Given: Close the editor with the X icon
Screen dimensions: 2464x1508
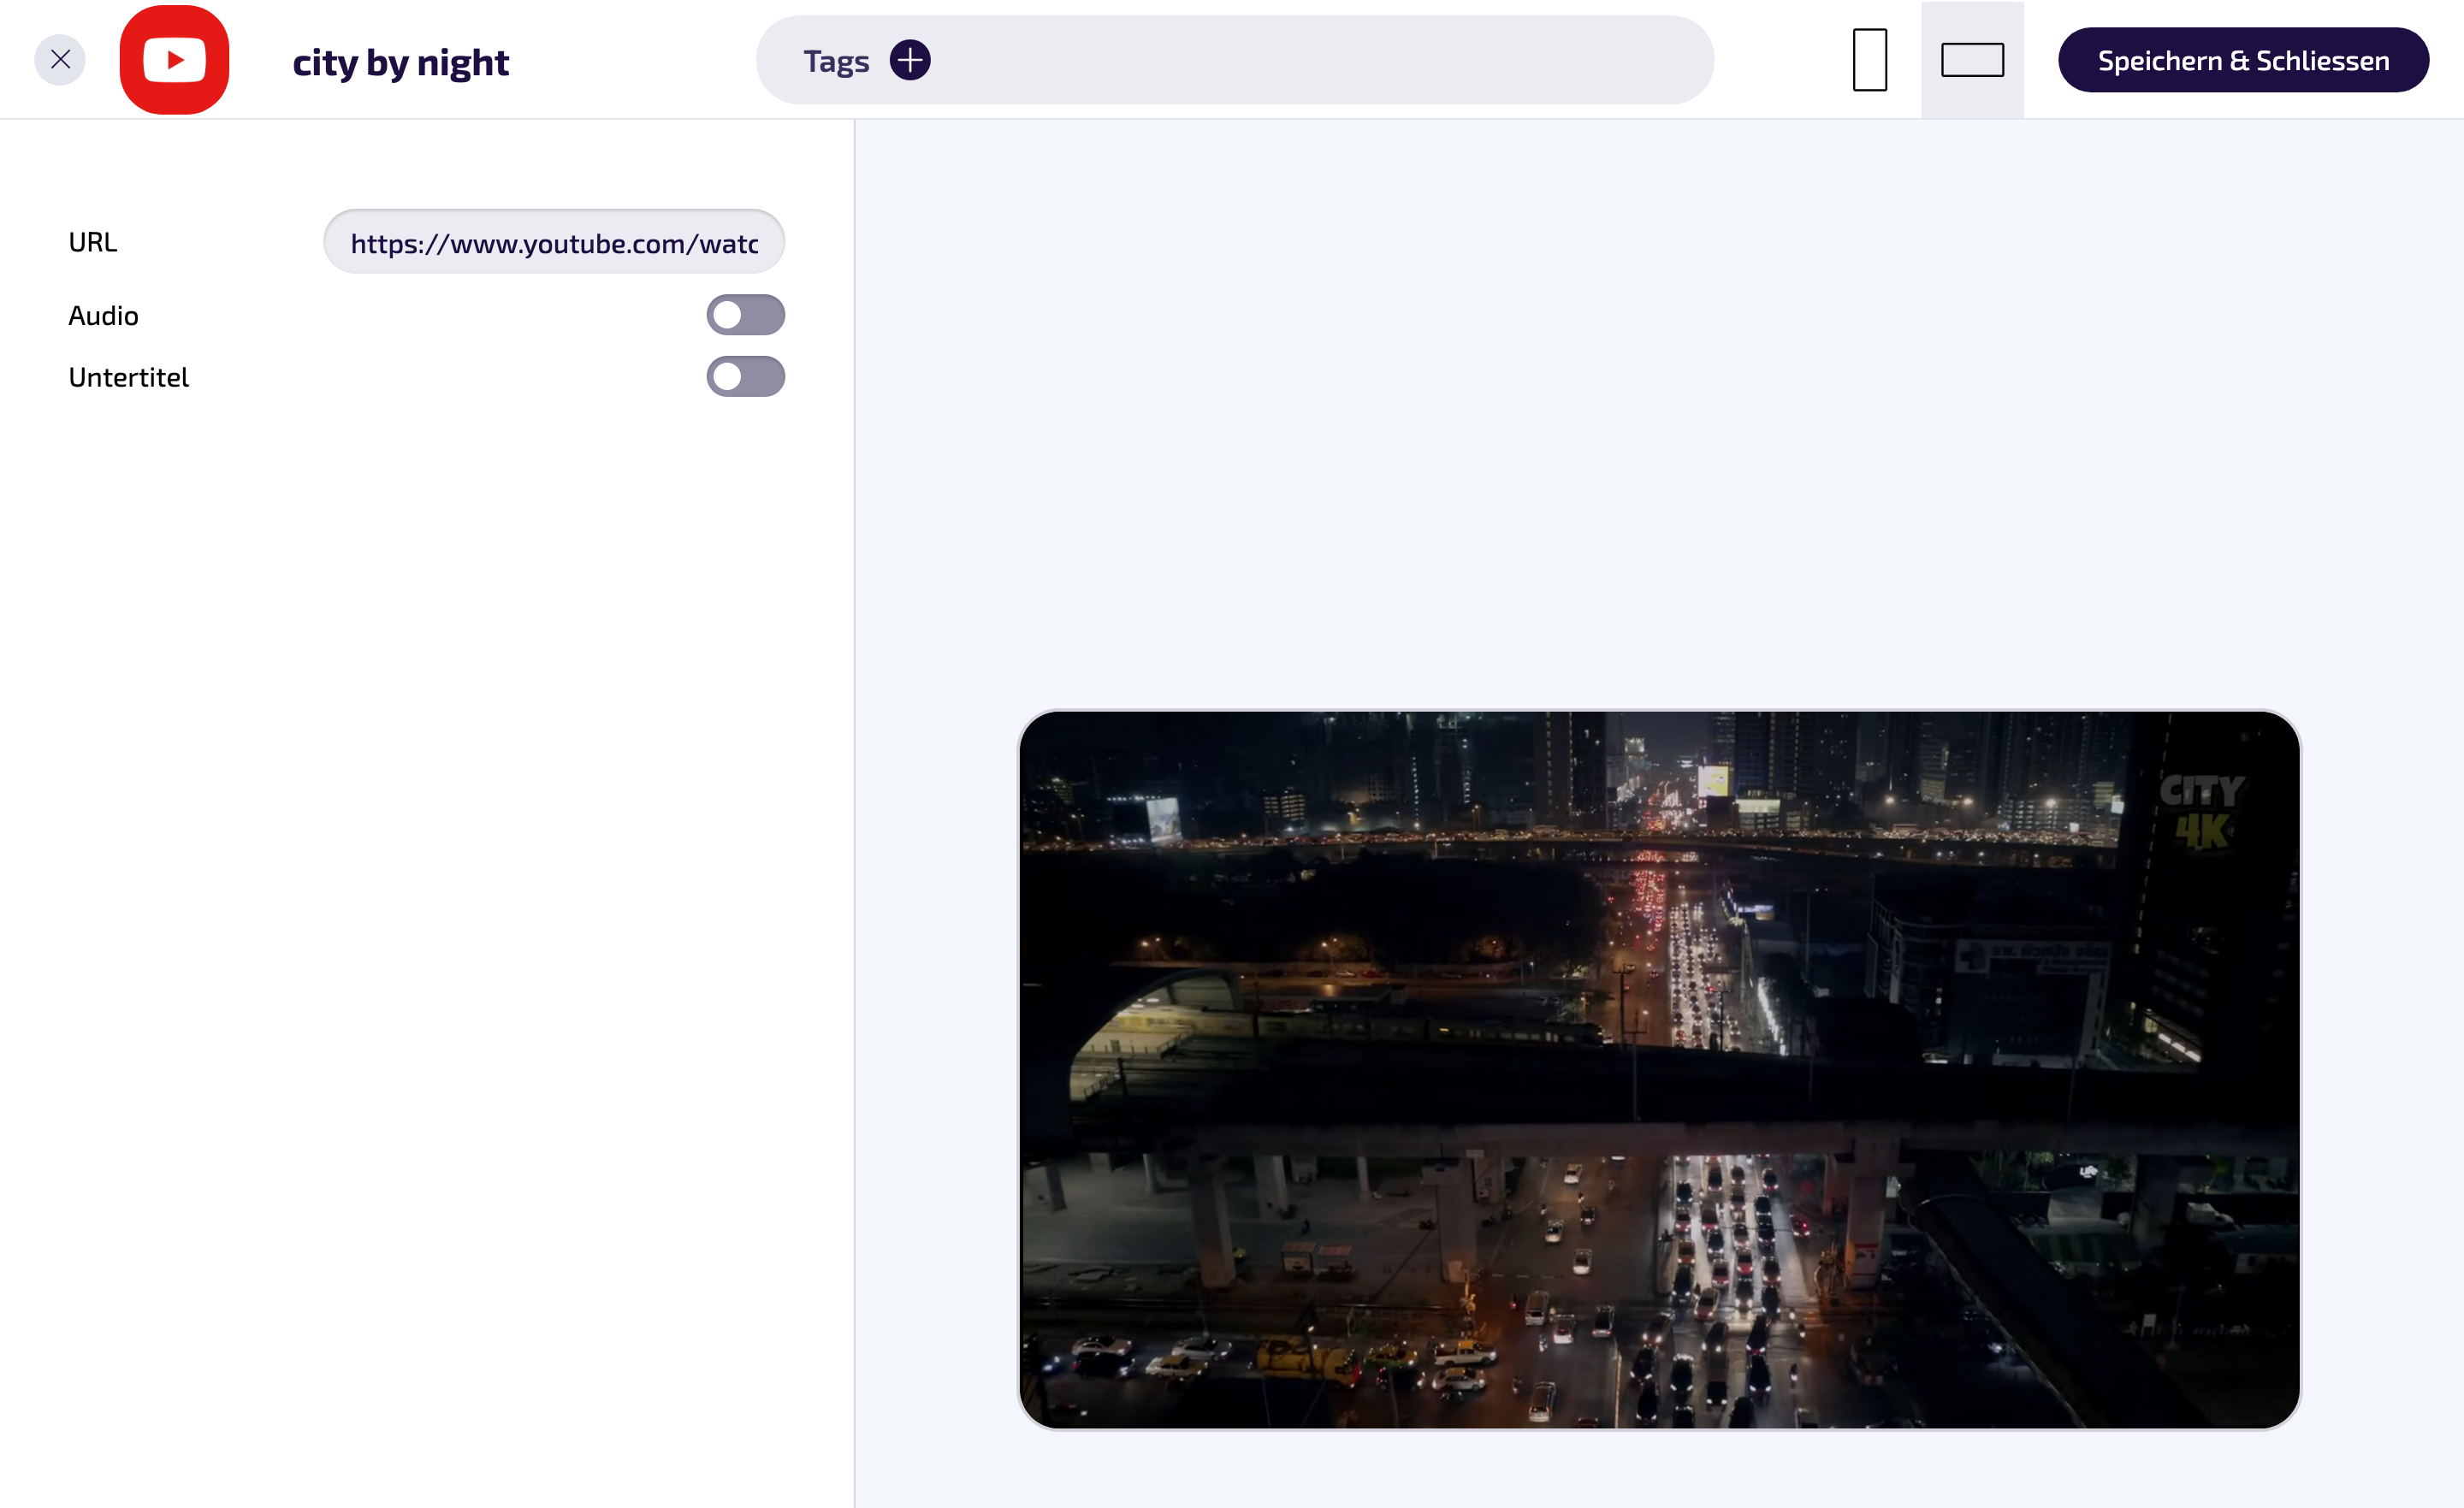Looking at the screenshot, I should pyautogui.click(x=60, y=60).
